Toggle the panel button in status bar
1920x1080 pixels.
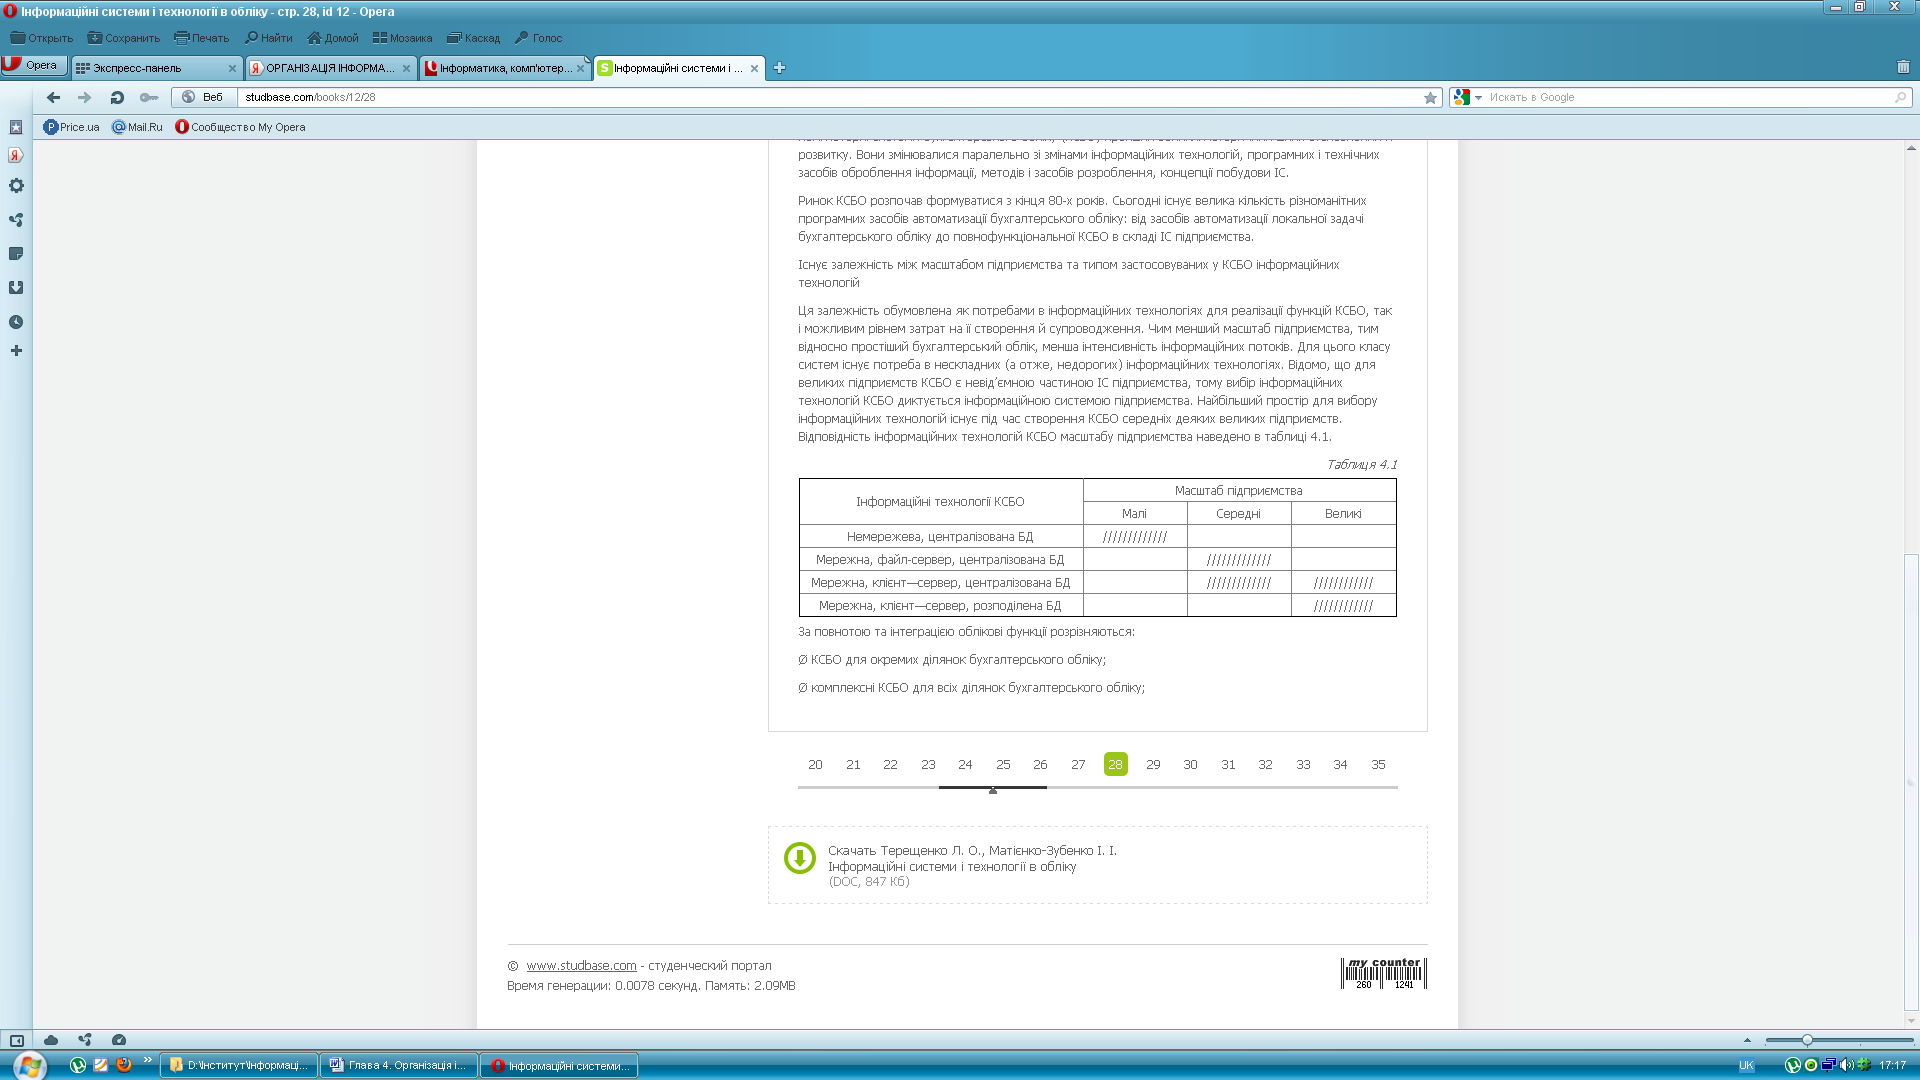coord(17,1040)
